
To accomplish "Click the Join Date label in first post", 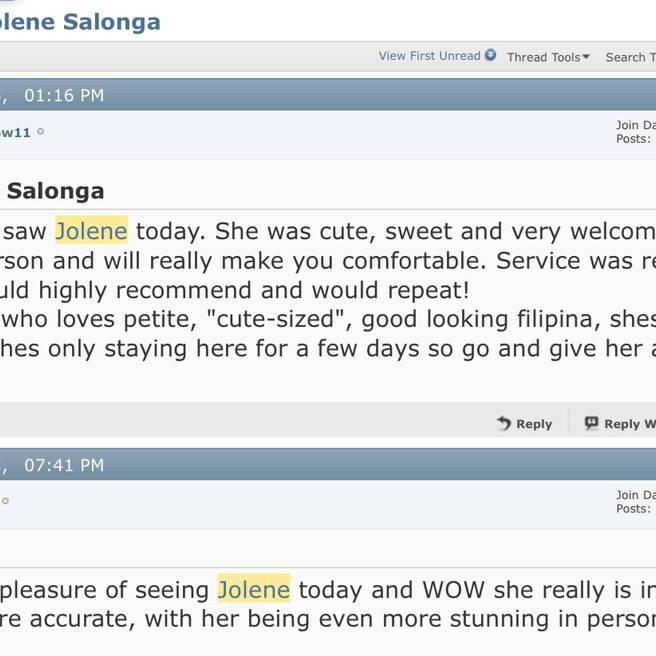I will click(635, 125).
